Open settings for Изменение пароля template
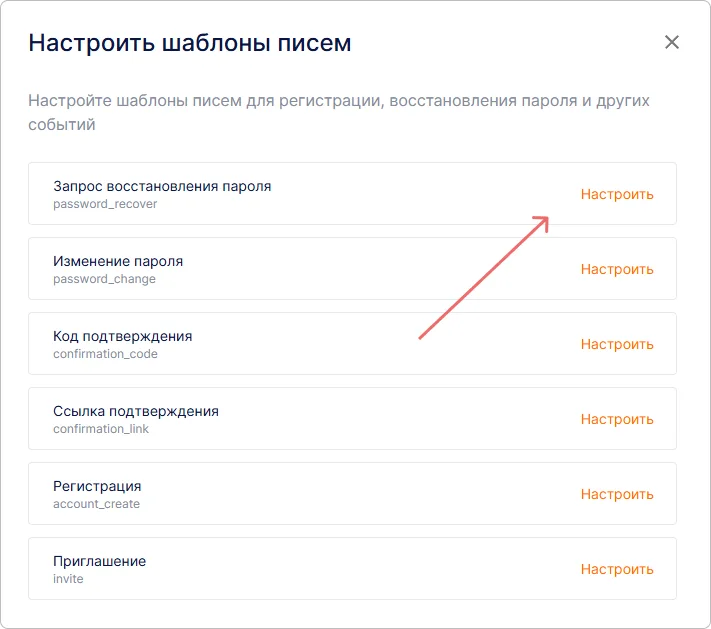 617,269
